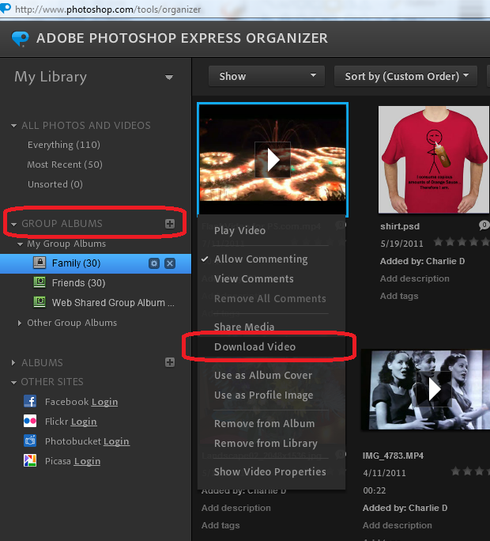Open the My Library dropdown arrow
The image size is (490, 541).
pos(169,77)
